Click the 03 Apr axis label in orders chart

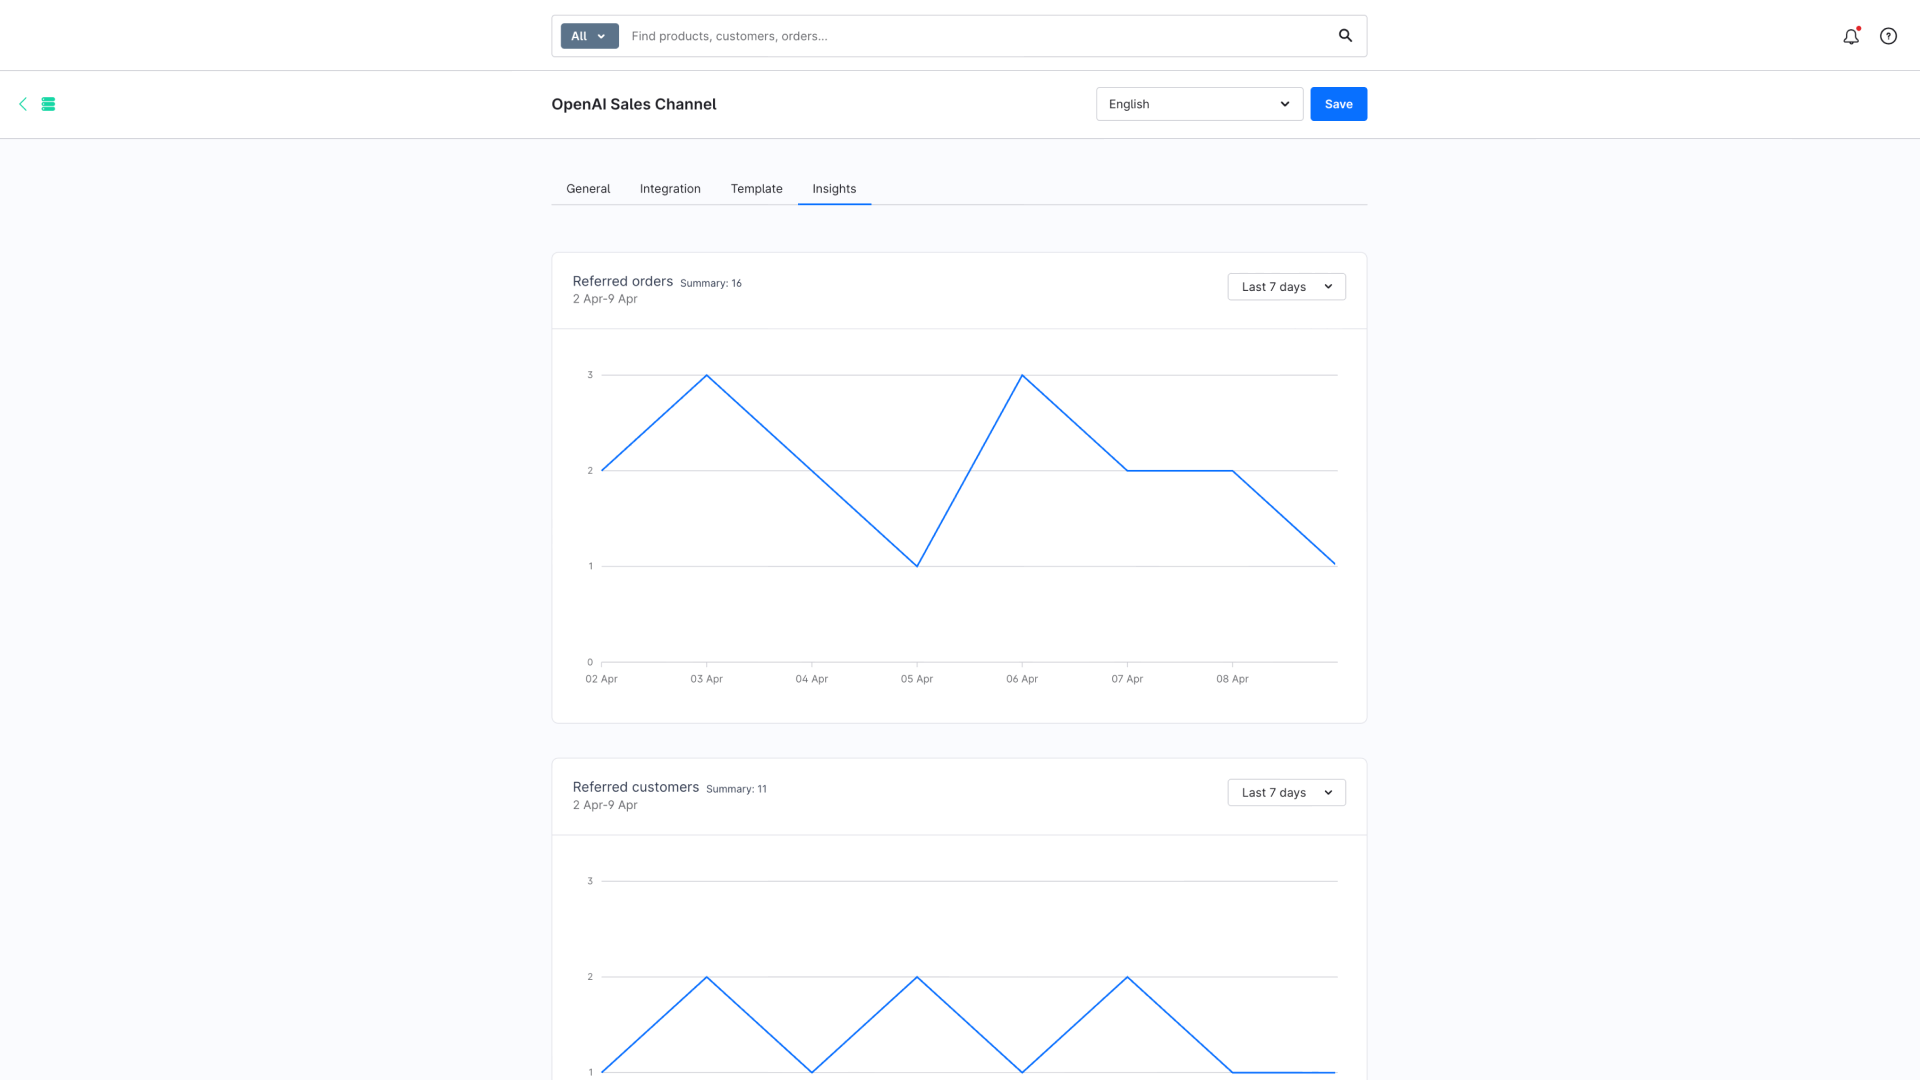coord(706,679)
